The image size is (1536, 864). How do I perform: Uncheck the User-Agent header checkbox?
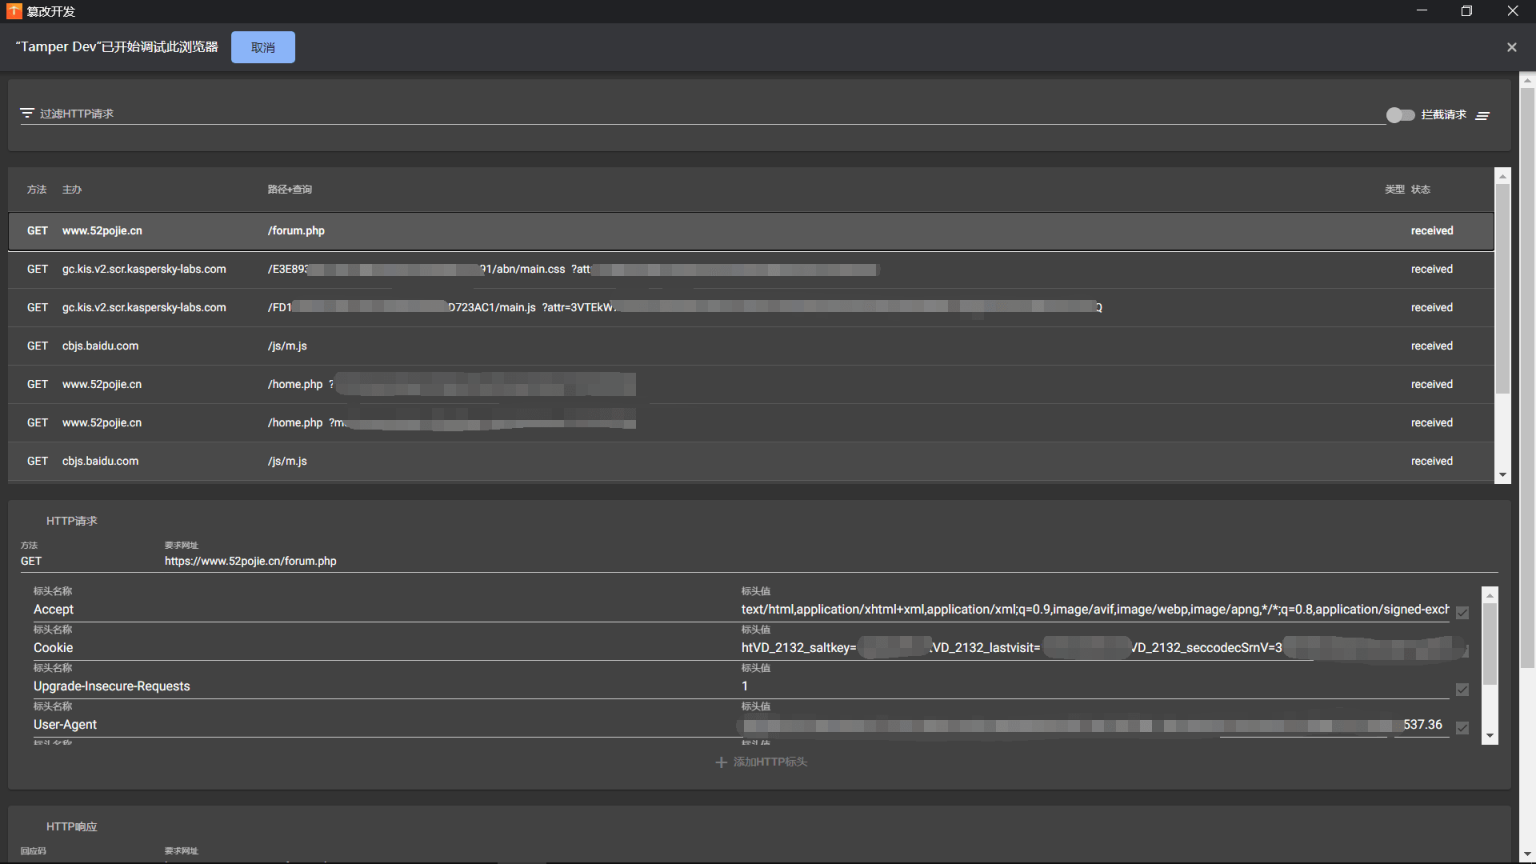(x=1462, y=728)
